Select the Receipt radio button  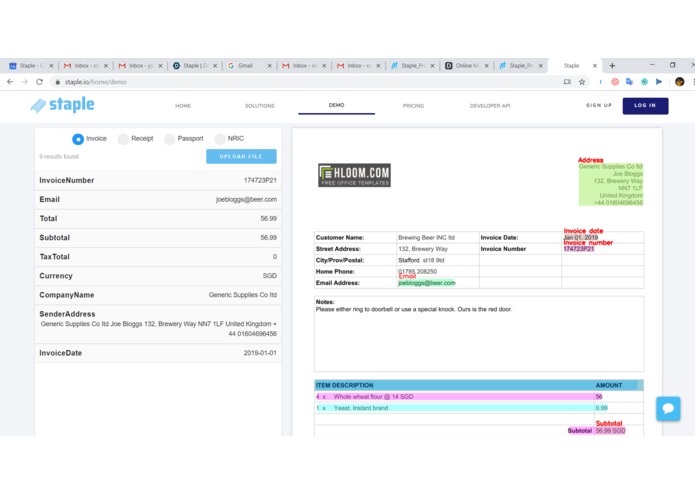123,139
